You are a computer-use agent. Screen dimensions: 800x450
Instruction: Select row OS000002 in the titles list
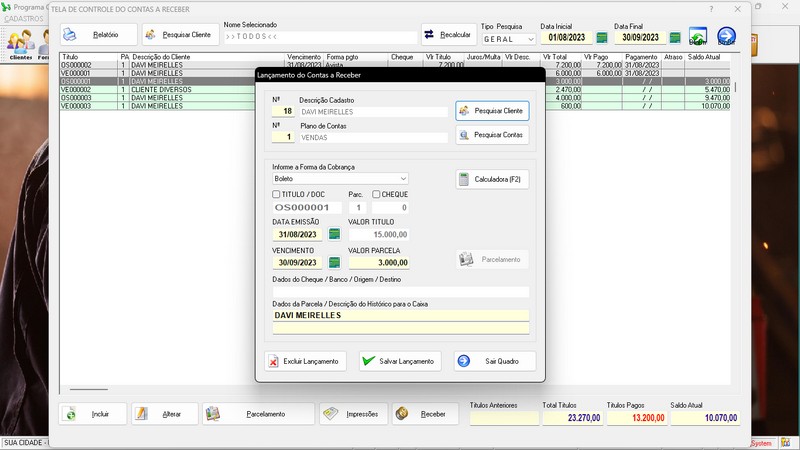395,65
